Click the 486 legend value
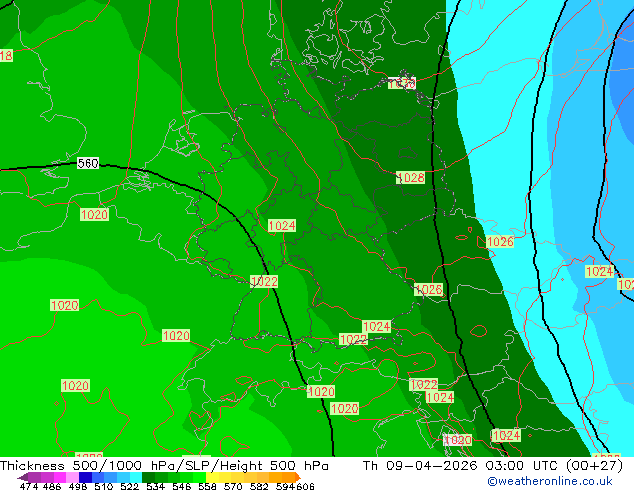634x490 pixels. pyautogui.click(x=52, y=486)
